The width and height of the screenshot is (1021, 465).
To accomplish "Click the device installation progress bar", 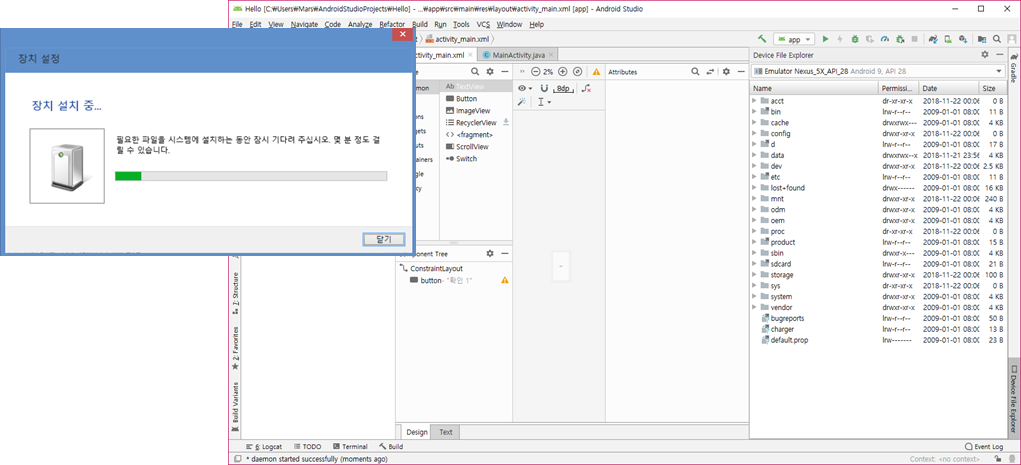I will point(251,176).
